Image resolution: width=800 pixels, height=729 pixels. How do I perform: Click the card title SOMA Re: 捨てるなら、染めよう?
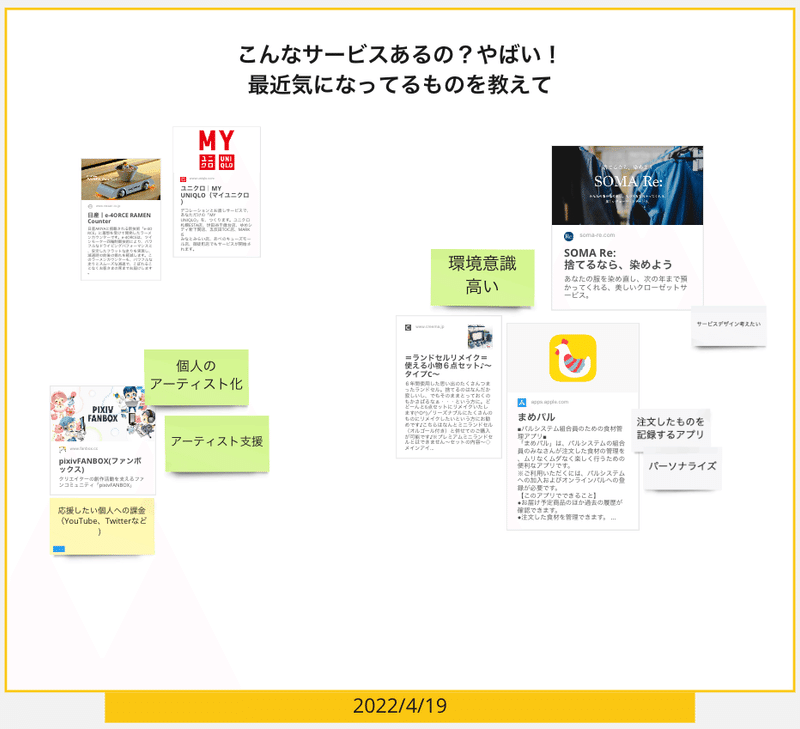[618, 259]
